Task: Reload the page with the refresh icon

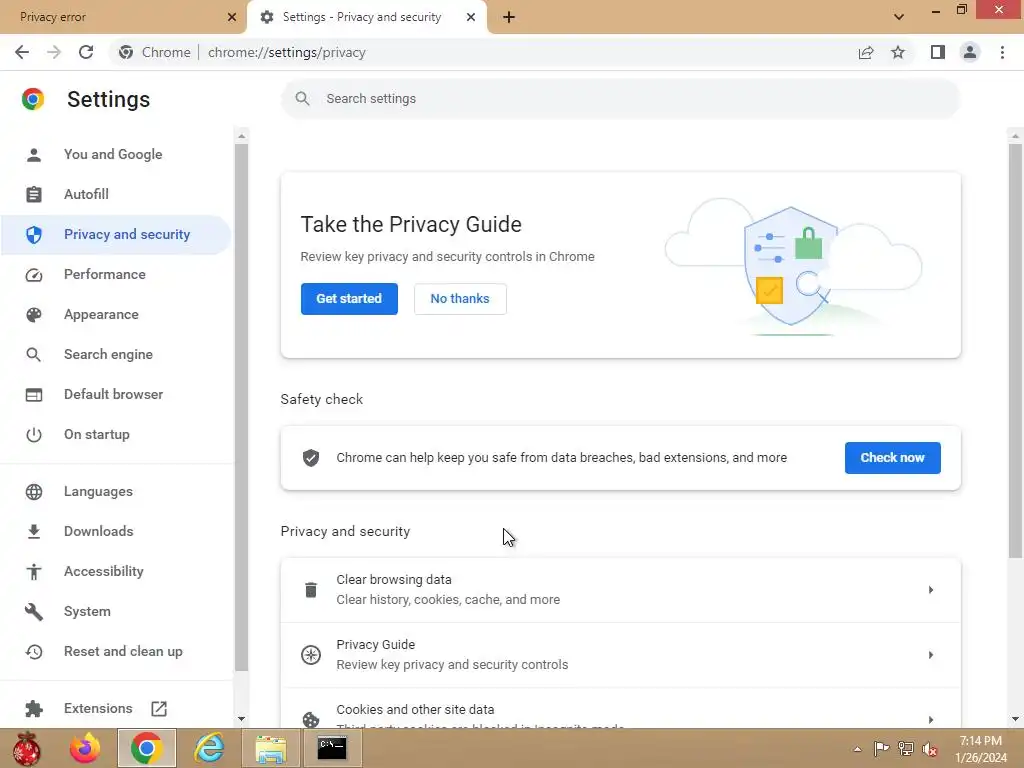Action: pos(86,52)
